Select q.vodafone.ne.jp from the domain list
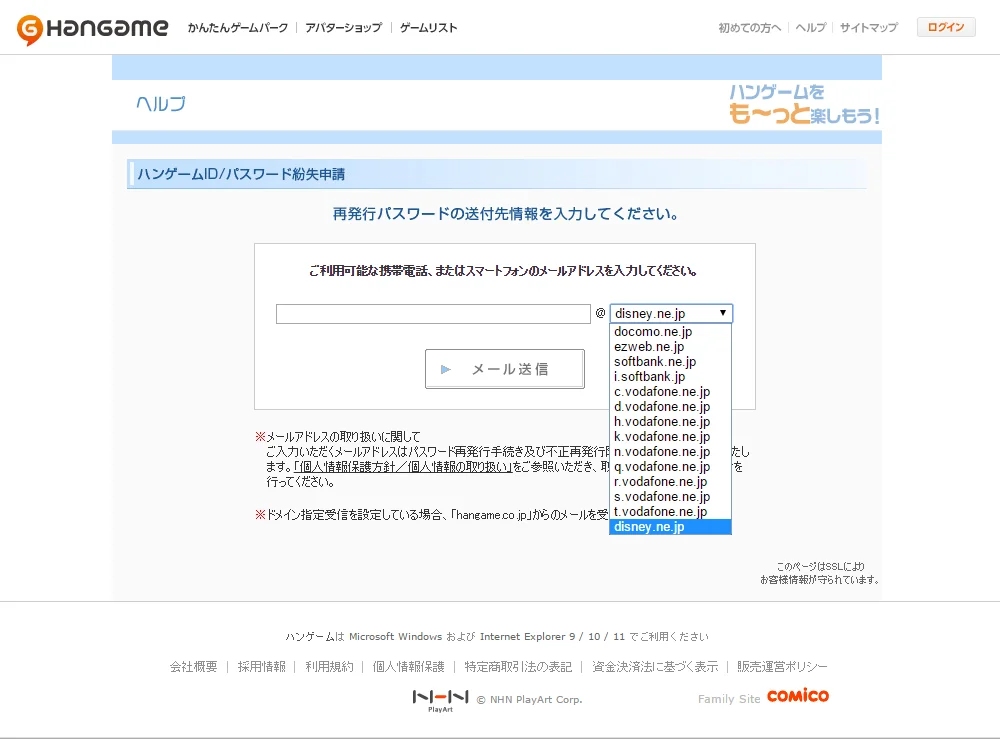This screenshot has width=1000, height=739. point(670,467)
